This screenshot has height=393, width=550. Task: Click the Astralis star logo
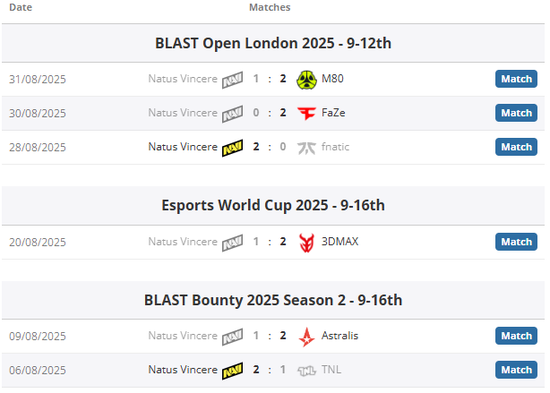(307, 337)
